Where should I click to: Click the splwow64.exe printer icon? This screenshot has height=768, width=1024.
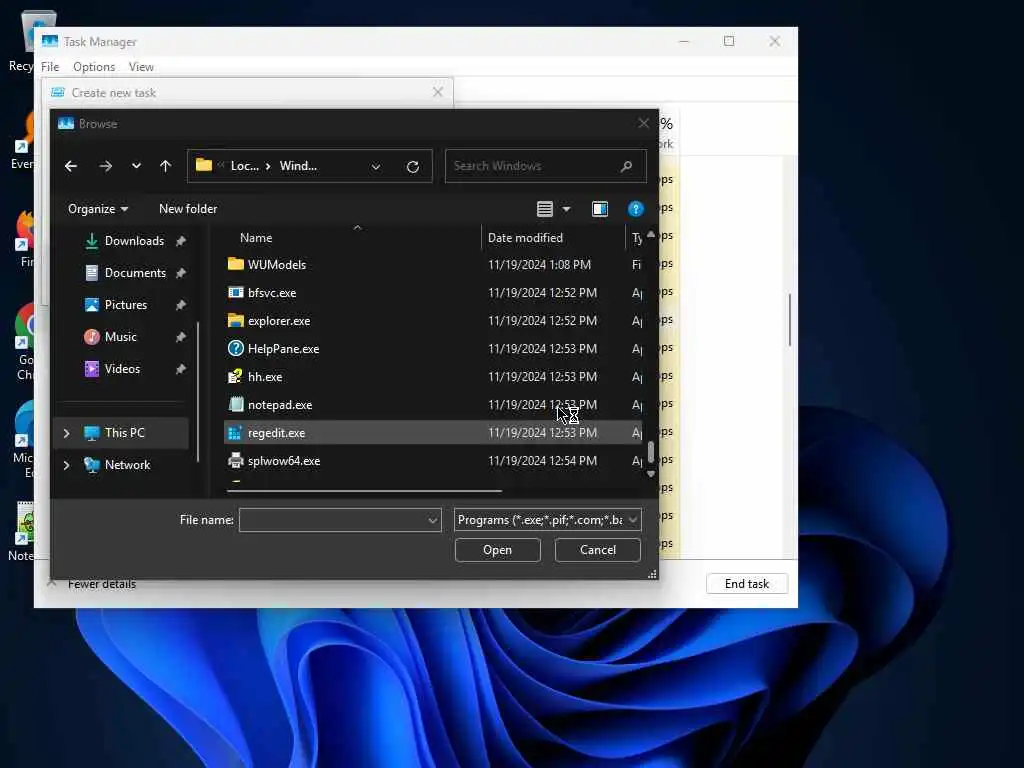coord(235,461)
